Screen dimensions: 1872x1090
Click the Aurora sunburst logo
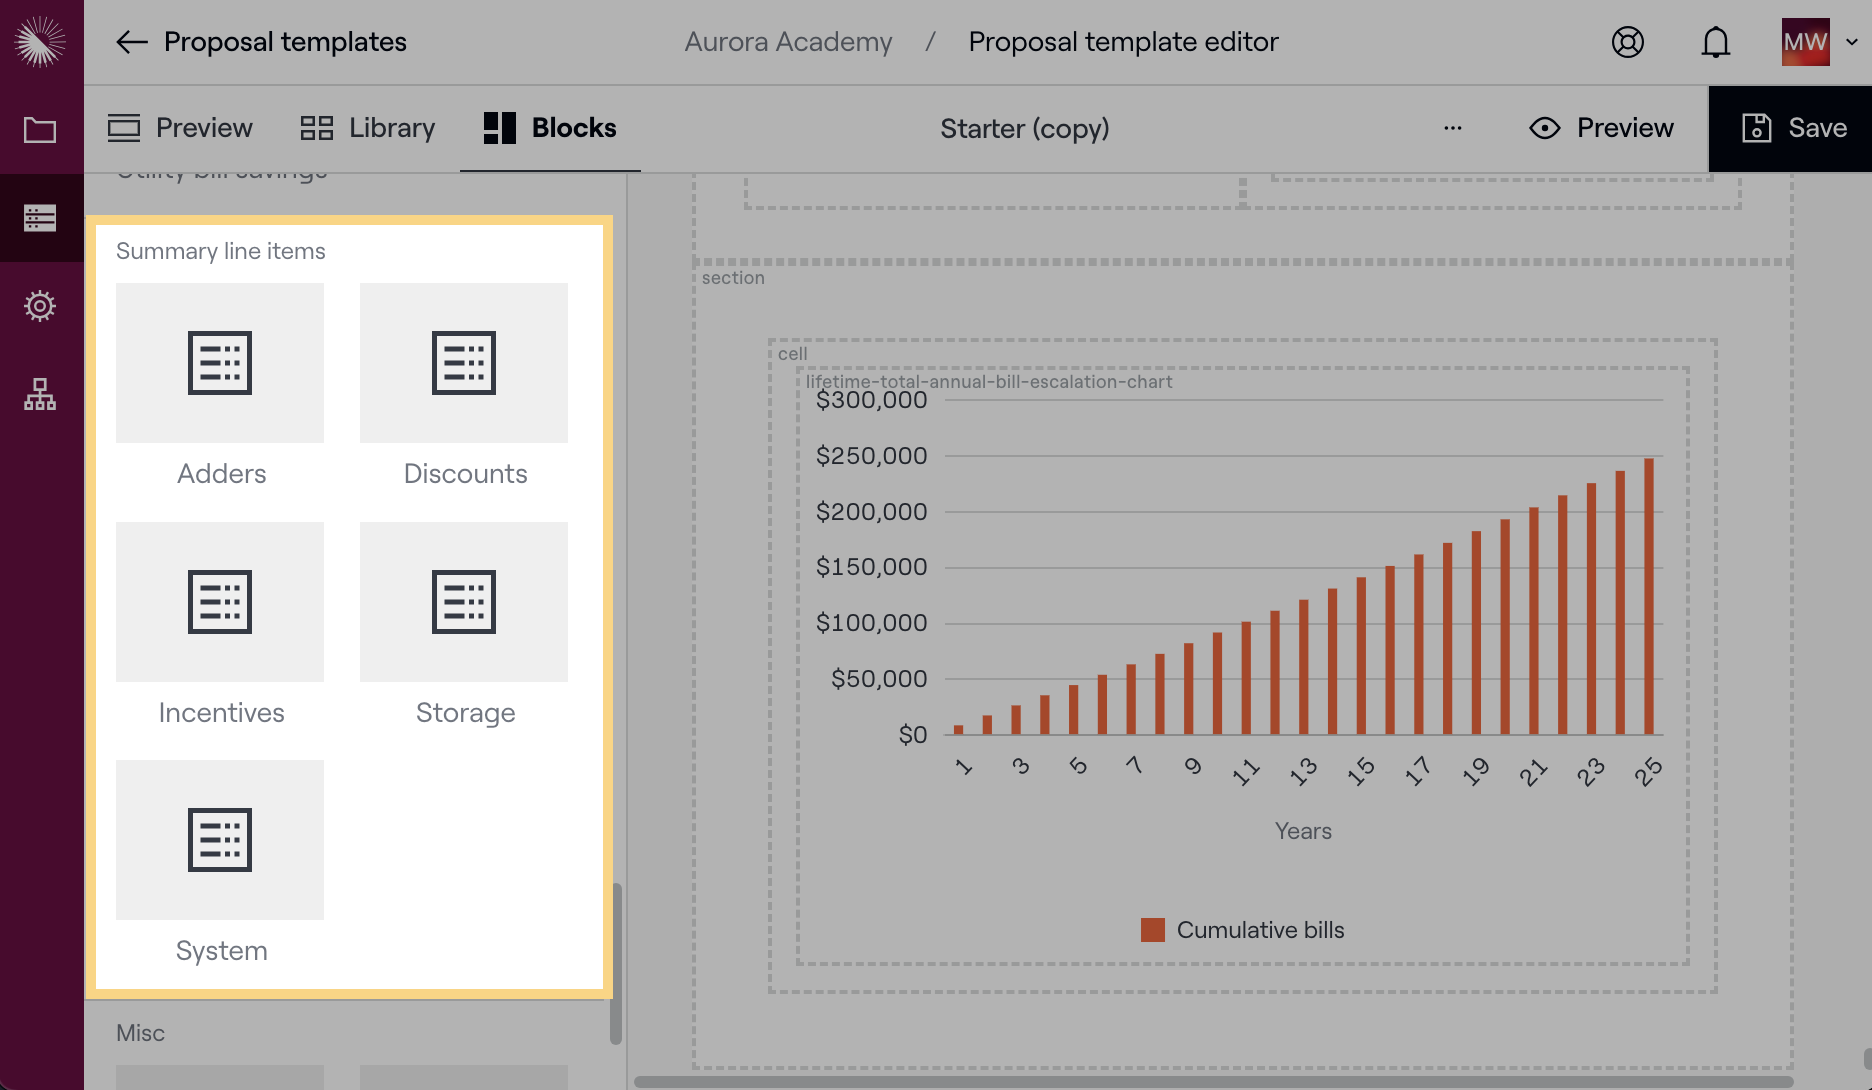coord(41,42)
